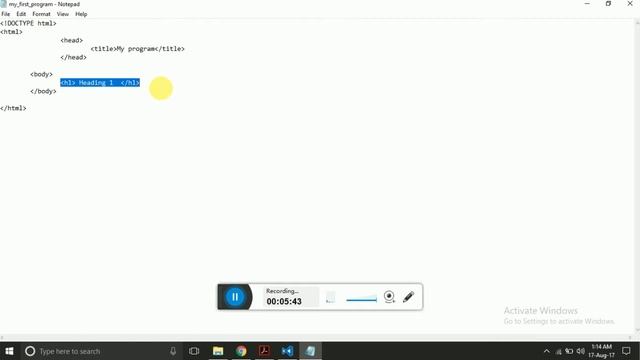Click the microphone icon in search box
Screen dimensions: 640x360
pyautogui.click(x=173, y=351)
